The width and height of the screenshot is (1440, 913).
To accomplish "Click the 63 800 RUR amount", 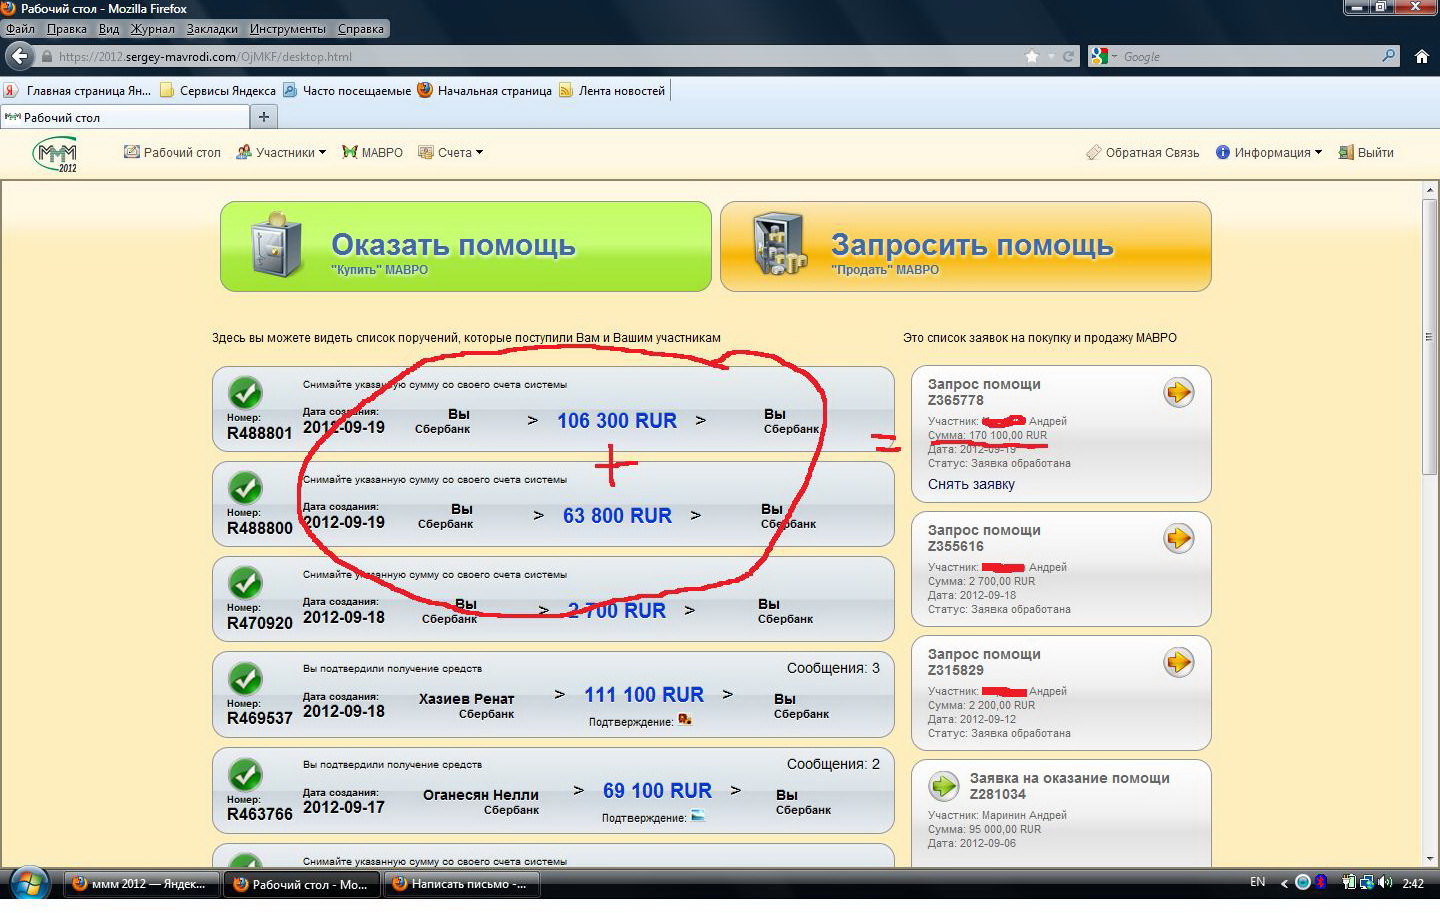I will click(617, 516).
